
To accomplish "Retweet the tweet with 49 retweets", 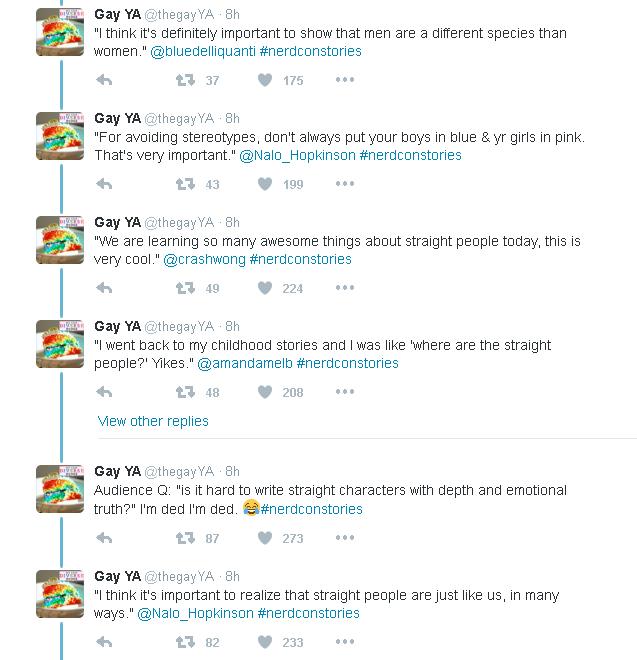I will click(x=185, y=288).
